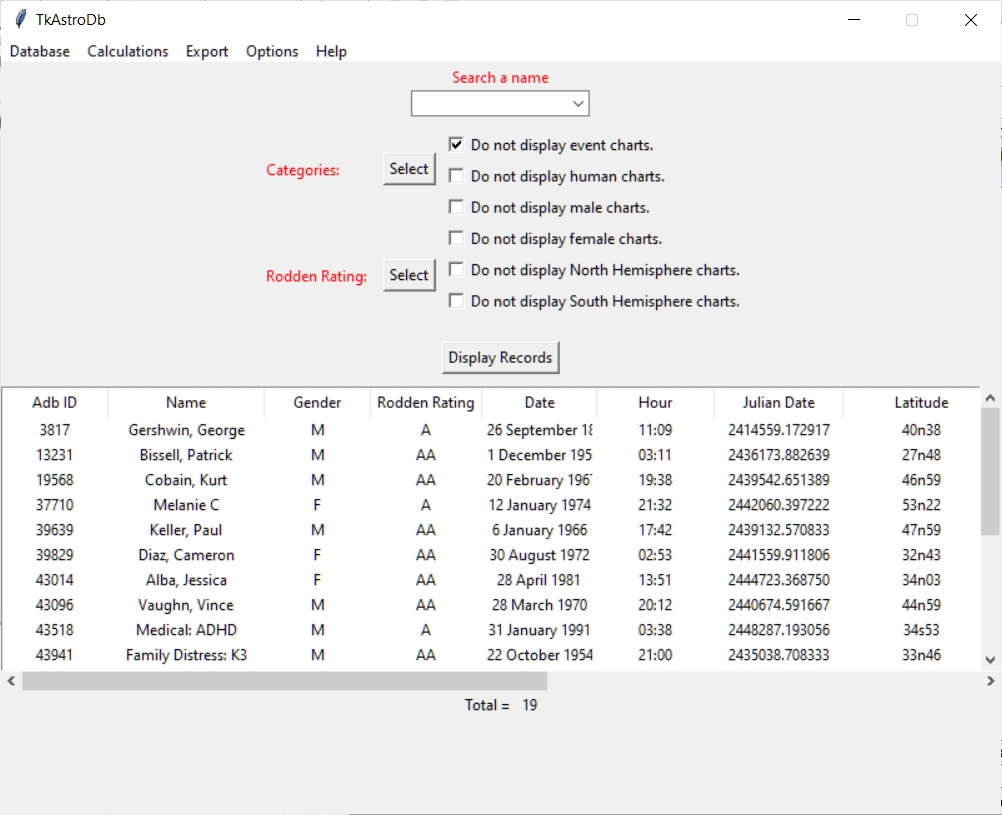The height and width of the screenshot is (815, 1002).
Task: Sort by the Adb ID column header
Action: [54, 402]
